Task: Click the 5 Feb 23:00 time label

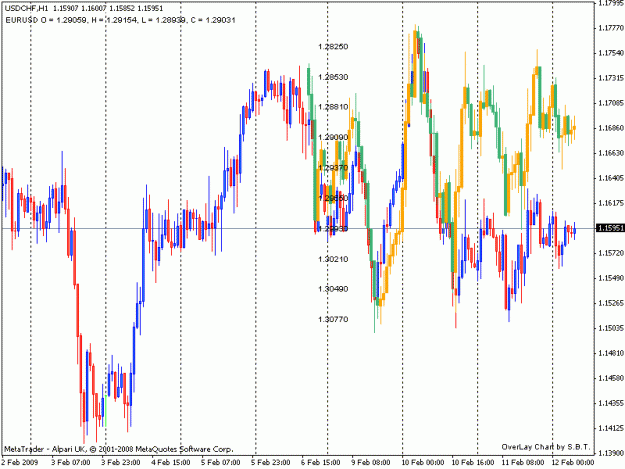Action: click(x=271, y=463)
